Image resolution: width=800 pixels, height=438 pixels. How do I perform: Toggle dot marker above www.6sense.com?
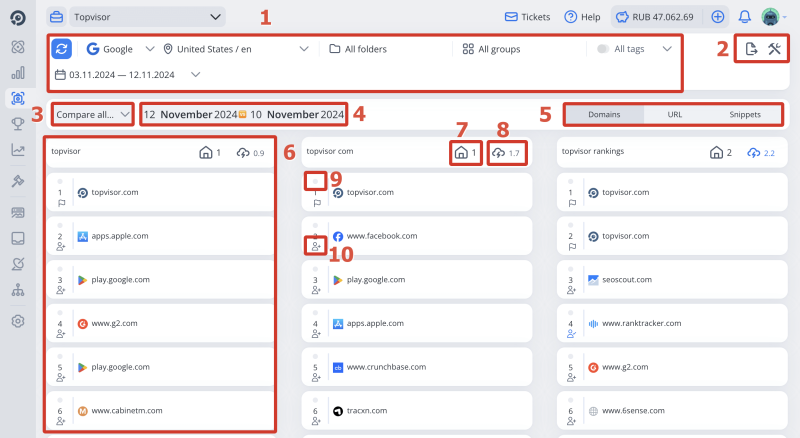click(570, 400)
